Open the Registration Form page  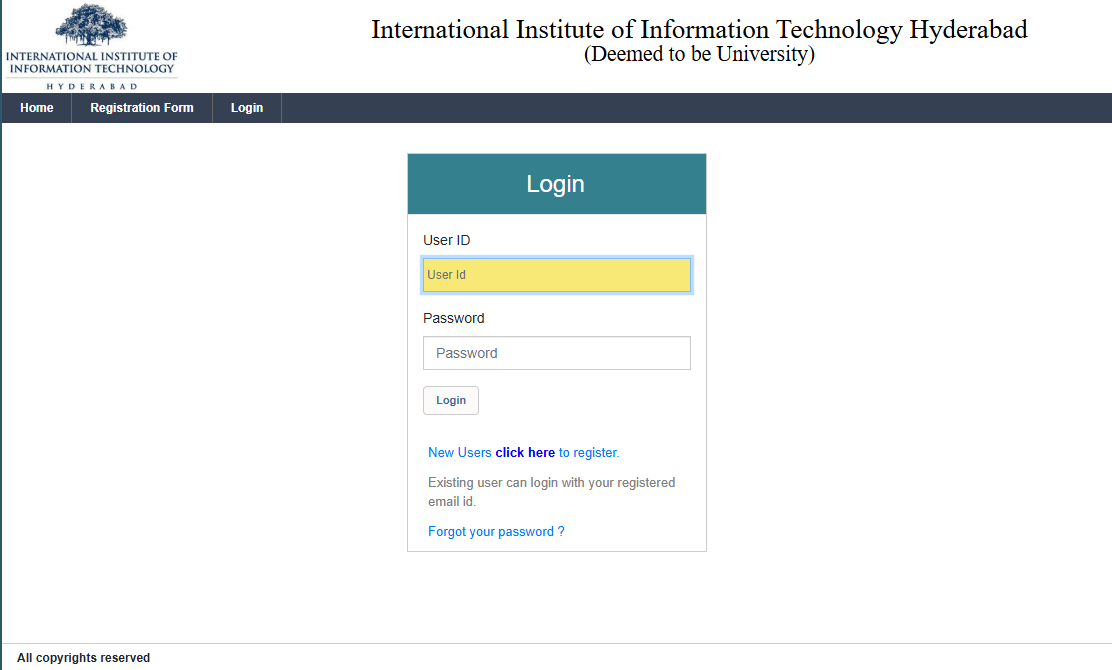tap(141, 107)
